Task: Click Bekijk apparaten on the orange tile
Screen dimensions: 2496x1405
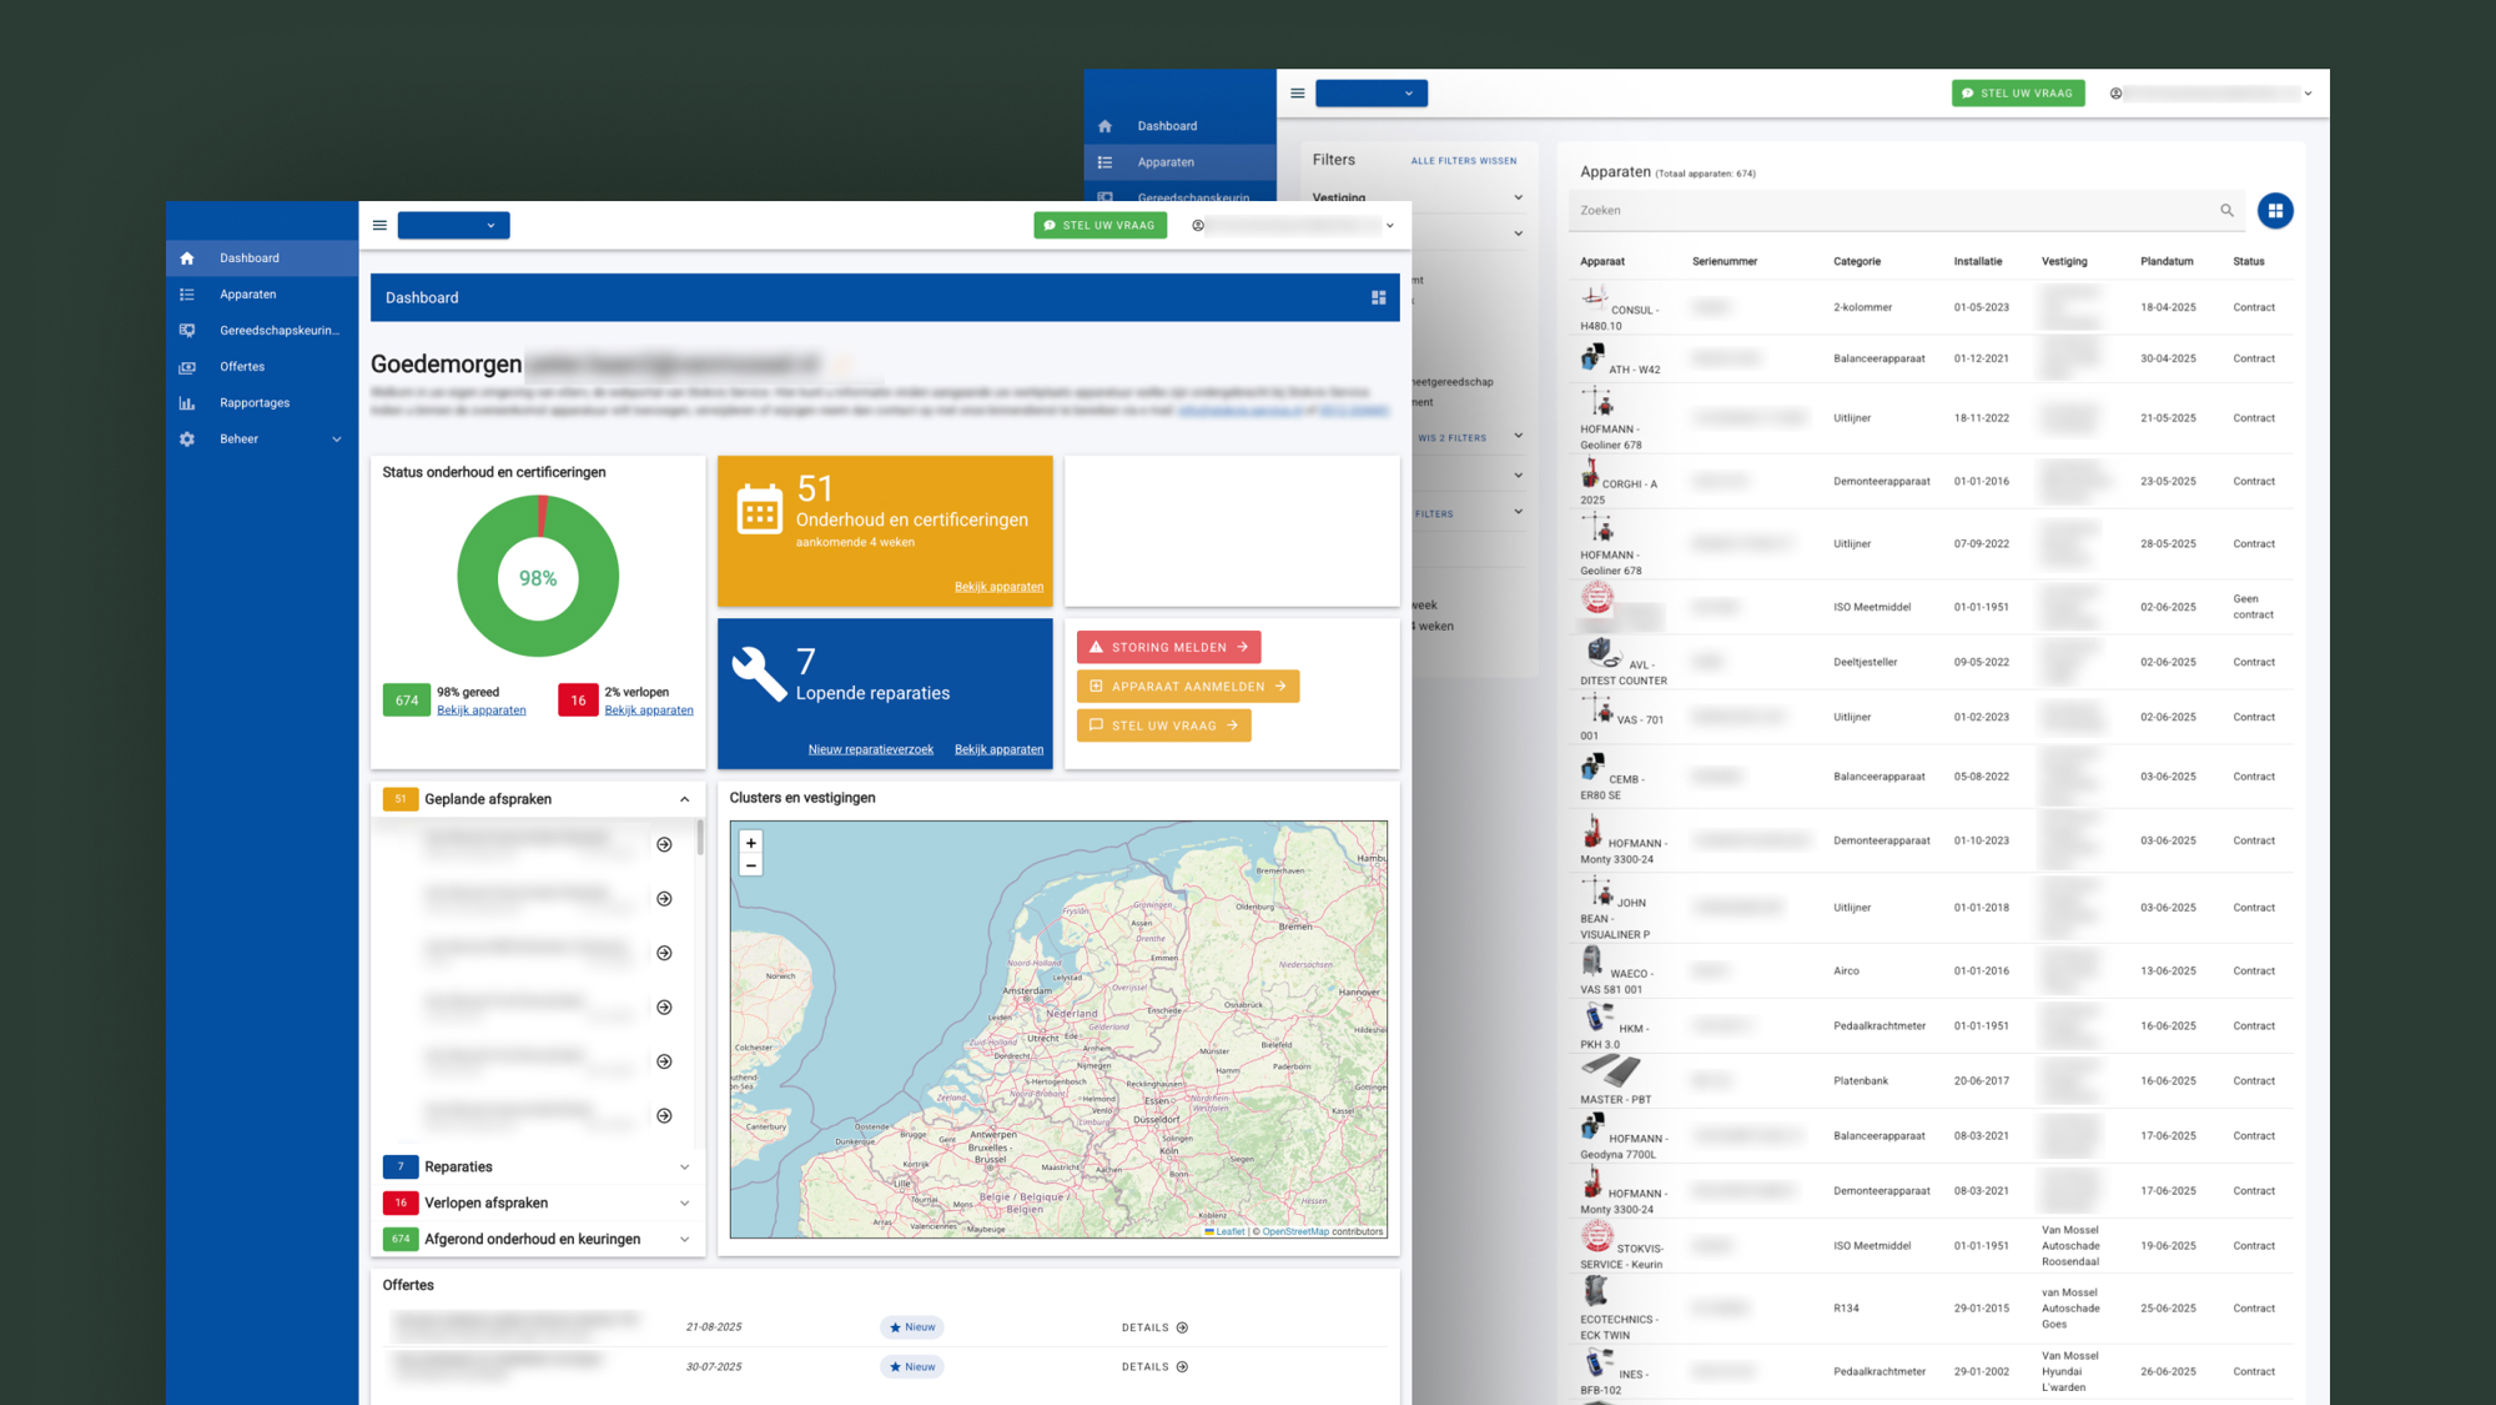Action: tap(999, 587)
